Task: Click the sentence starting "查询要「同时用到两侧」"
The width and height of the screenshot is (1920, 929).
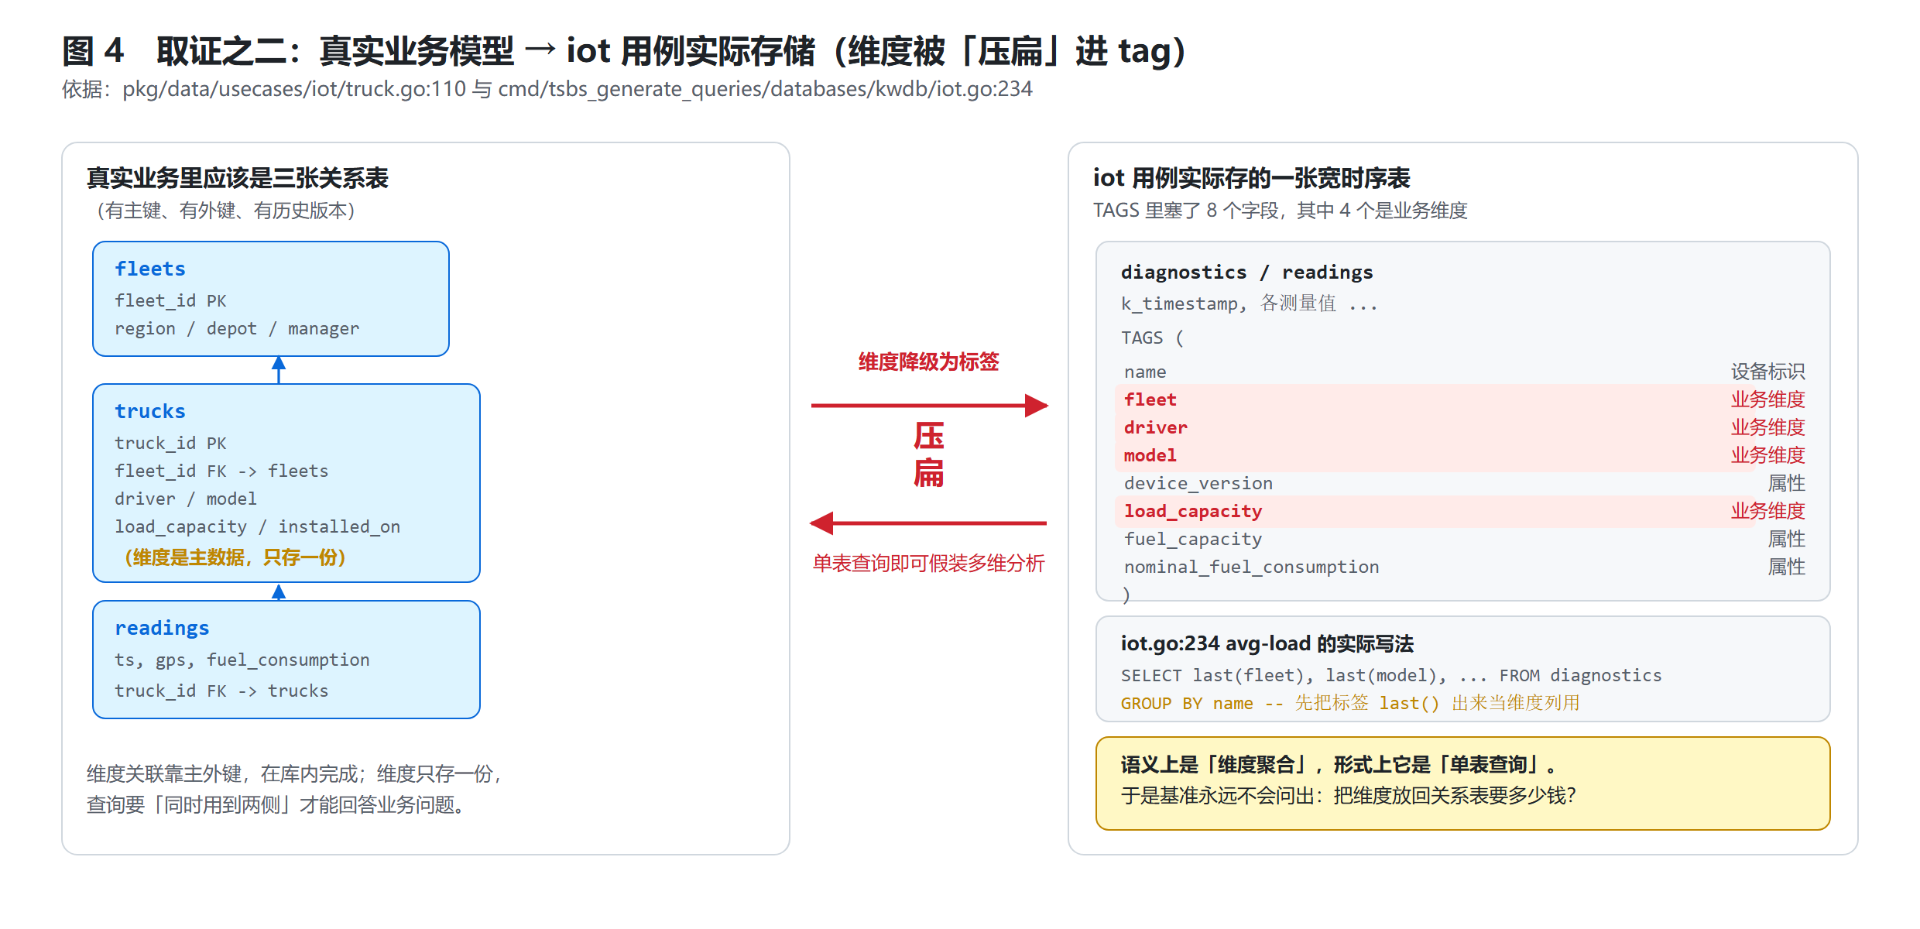Action: 276,805
